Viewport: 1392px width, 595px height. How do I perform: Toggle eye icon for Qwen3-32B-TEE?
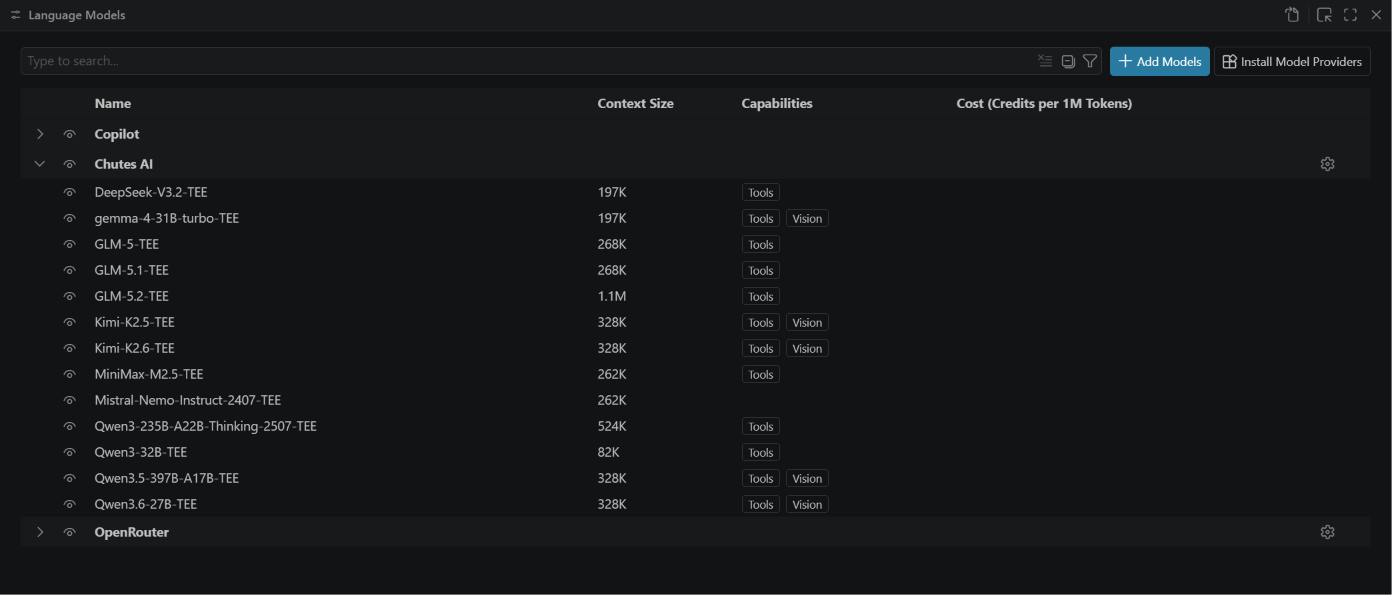pyautogui.click(x=70, y=452)
